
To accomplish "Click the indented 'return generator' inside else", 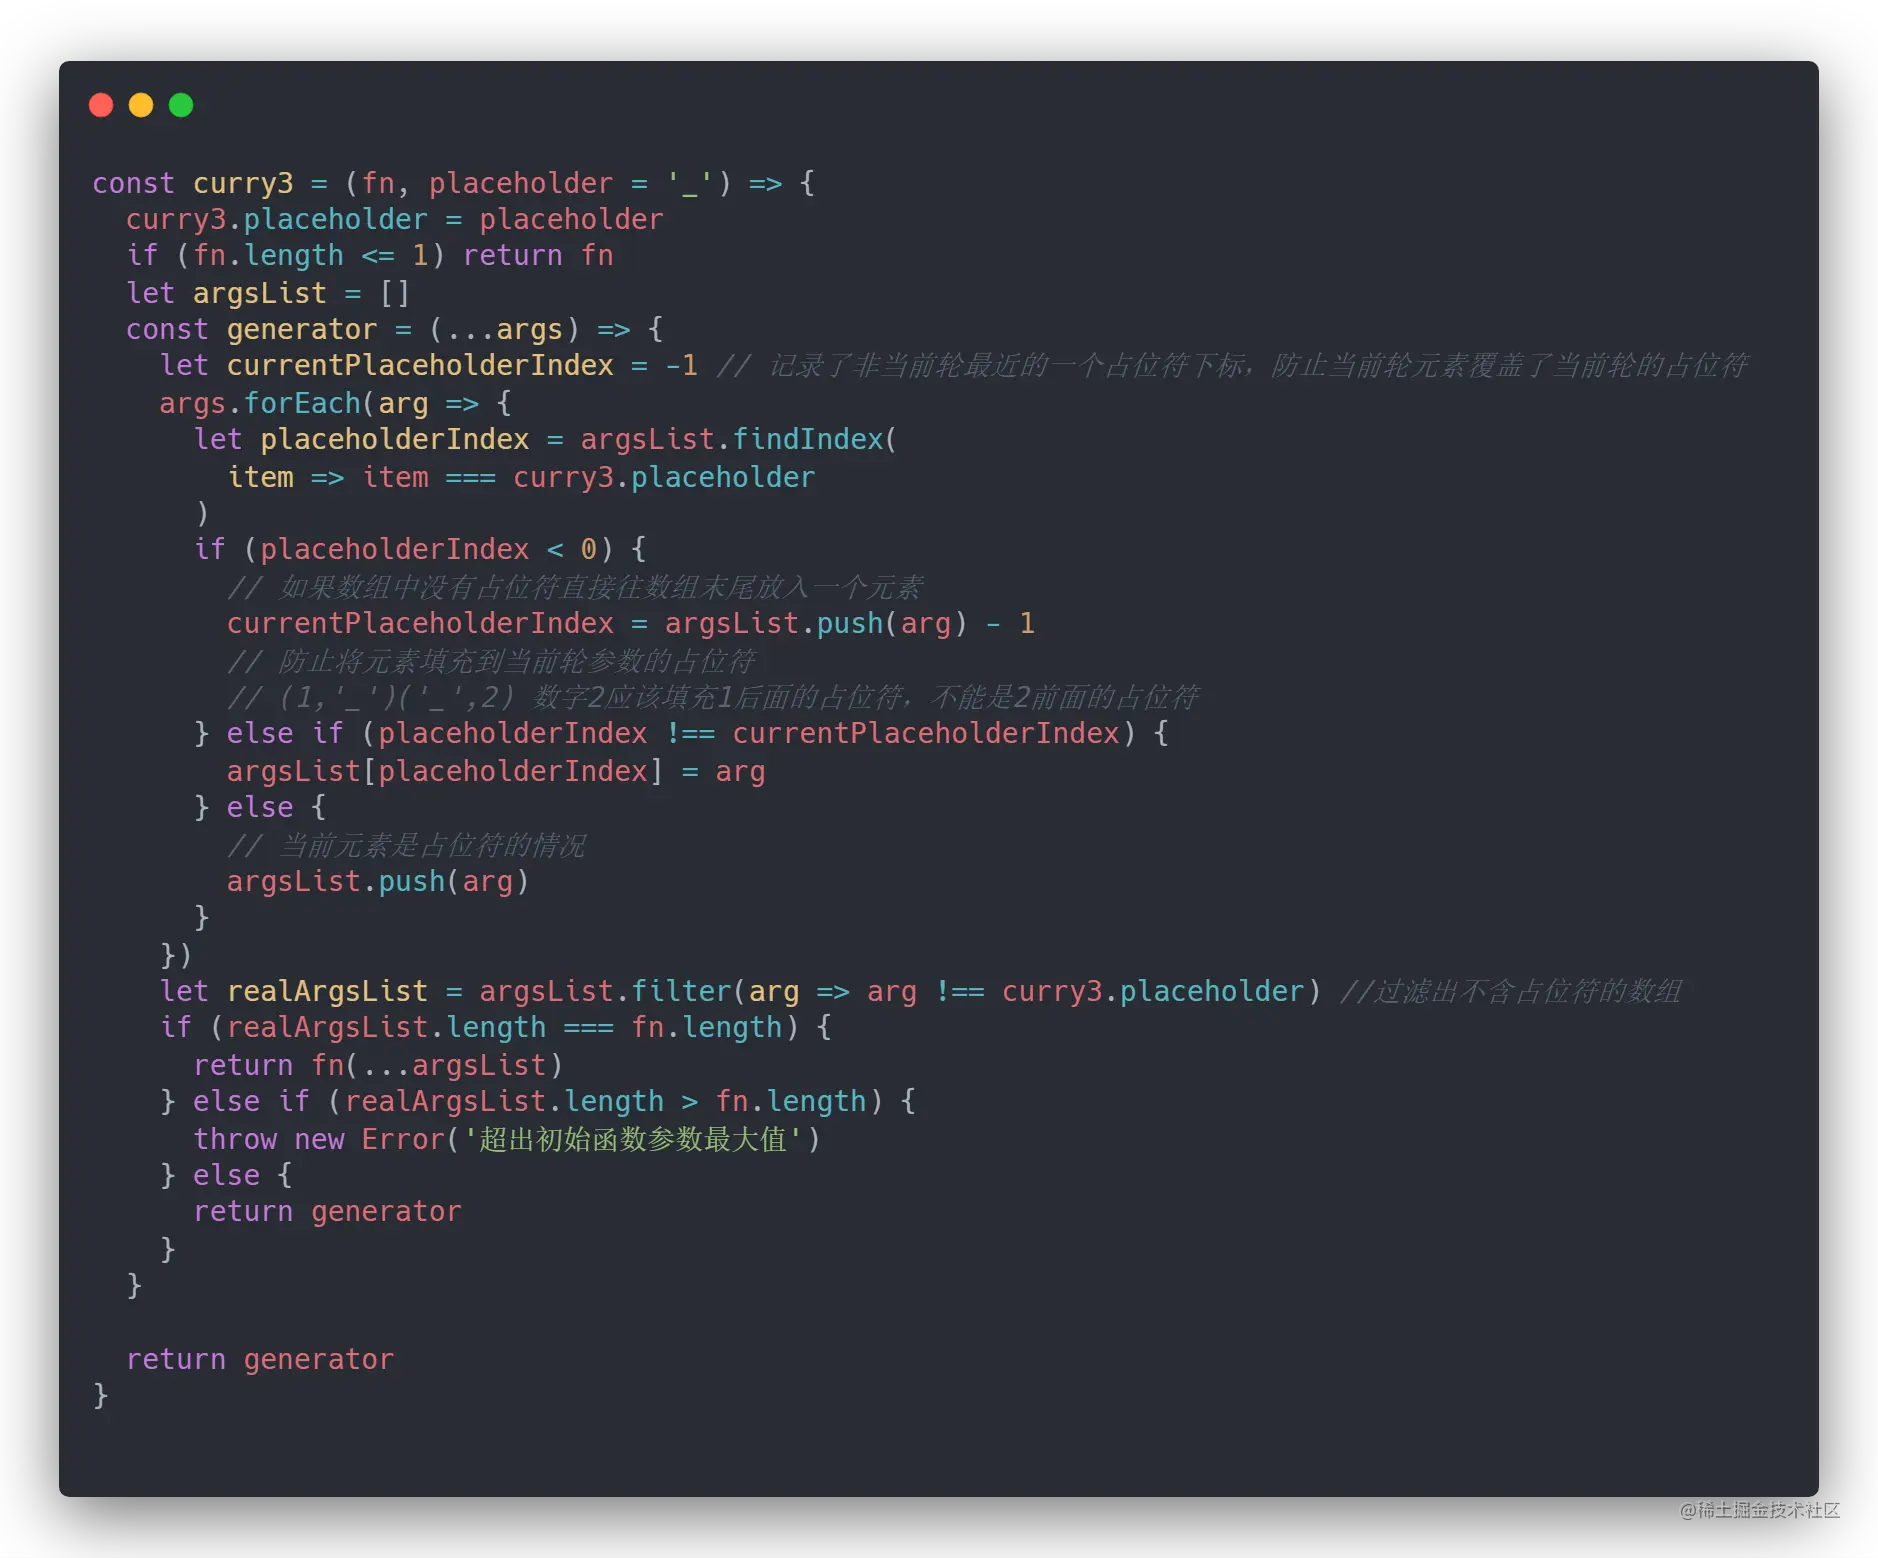I will 327,1212.
